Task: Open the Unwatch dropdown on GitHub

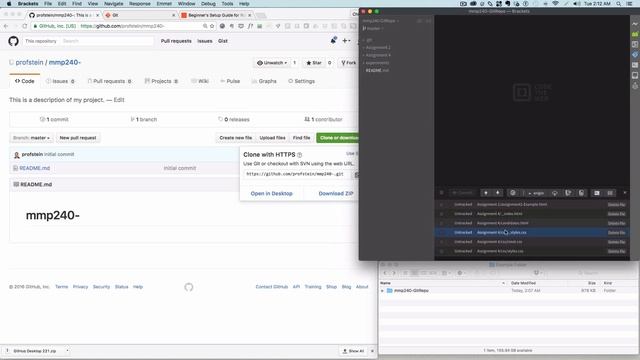Action: [272, 63]
